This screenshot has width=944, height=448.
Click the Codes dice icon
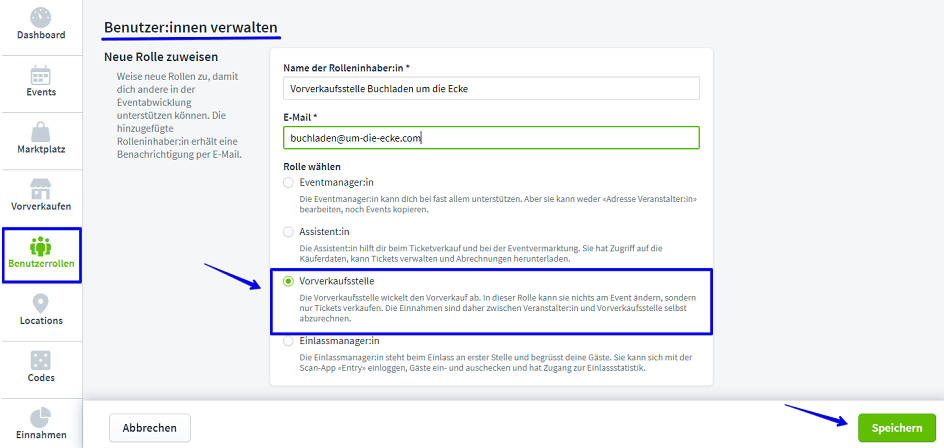(x=41, y=360)
